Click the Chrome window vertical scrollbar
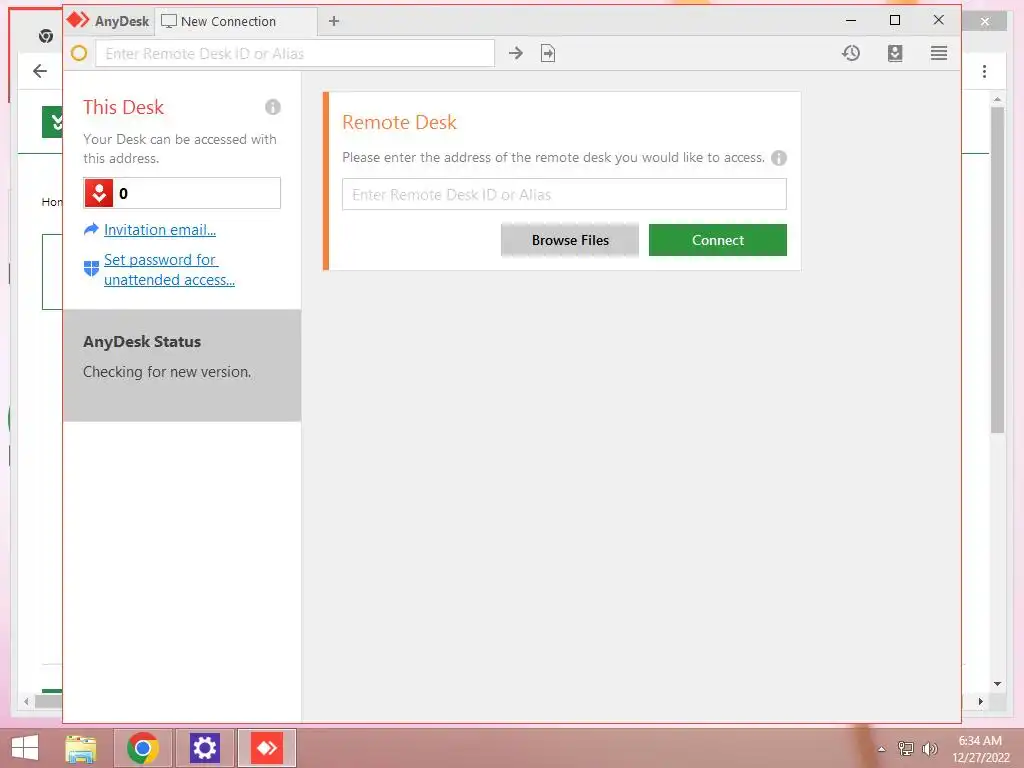1024x768 pixels. coord(997,270)
